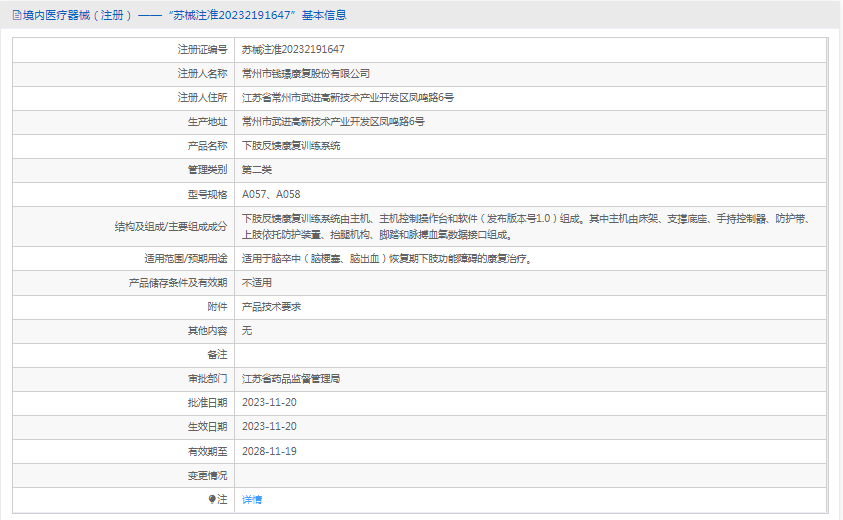Select the 无 value in 其他内容 row
Screen dimensions: 843x520
coord(247,331)
